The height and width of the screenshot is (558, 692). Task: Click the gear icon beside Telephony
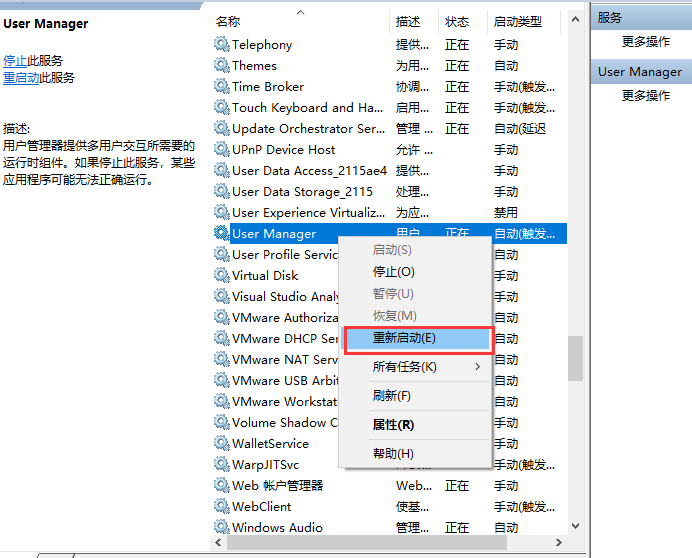pyautogui.click(x=222, y=44)
